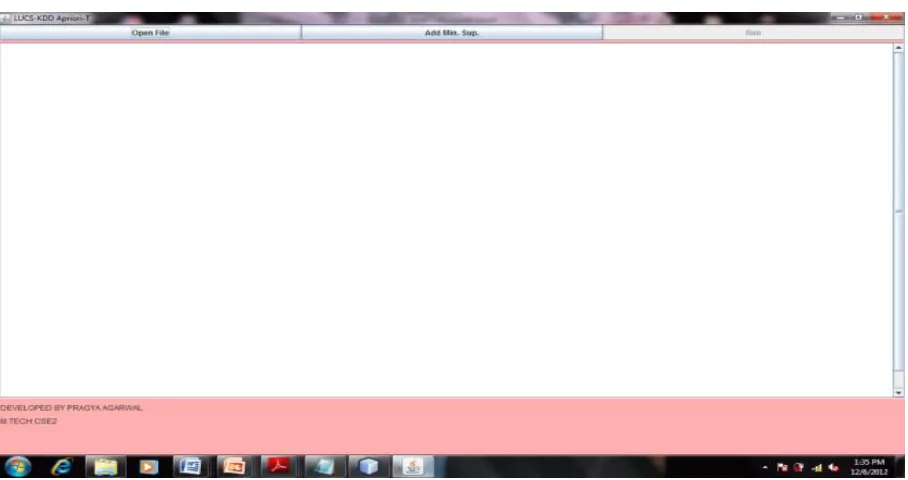The height and width of the screenshot is (480, 908).
Task: Click the volume speaker tray icon
Action: point(833,467)
